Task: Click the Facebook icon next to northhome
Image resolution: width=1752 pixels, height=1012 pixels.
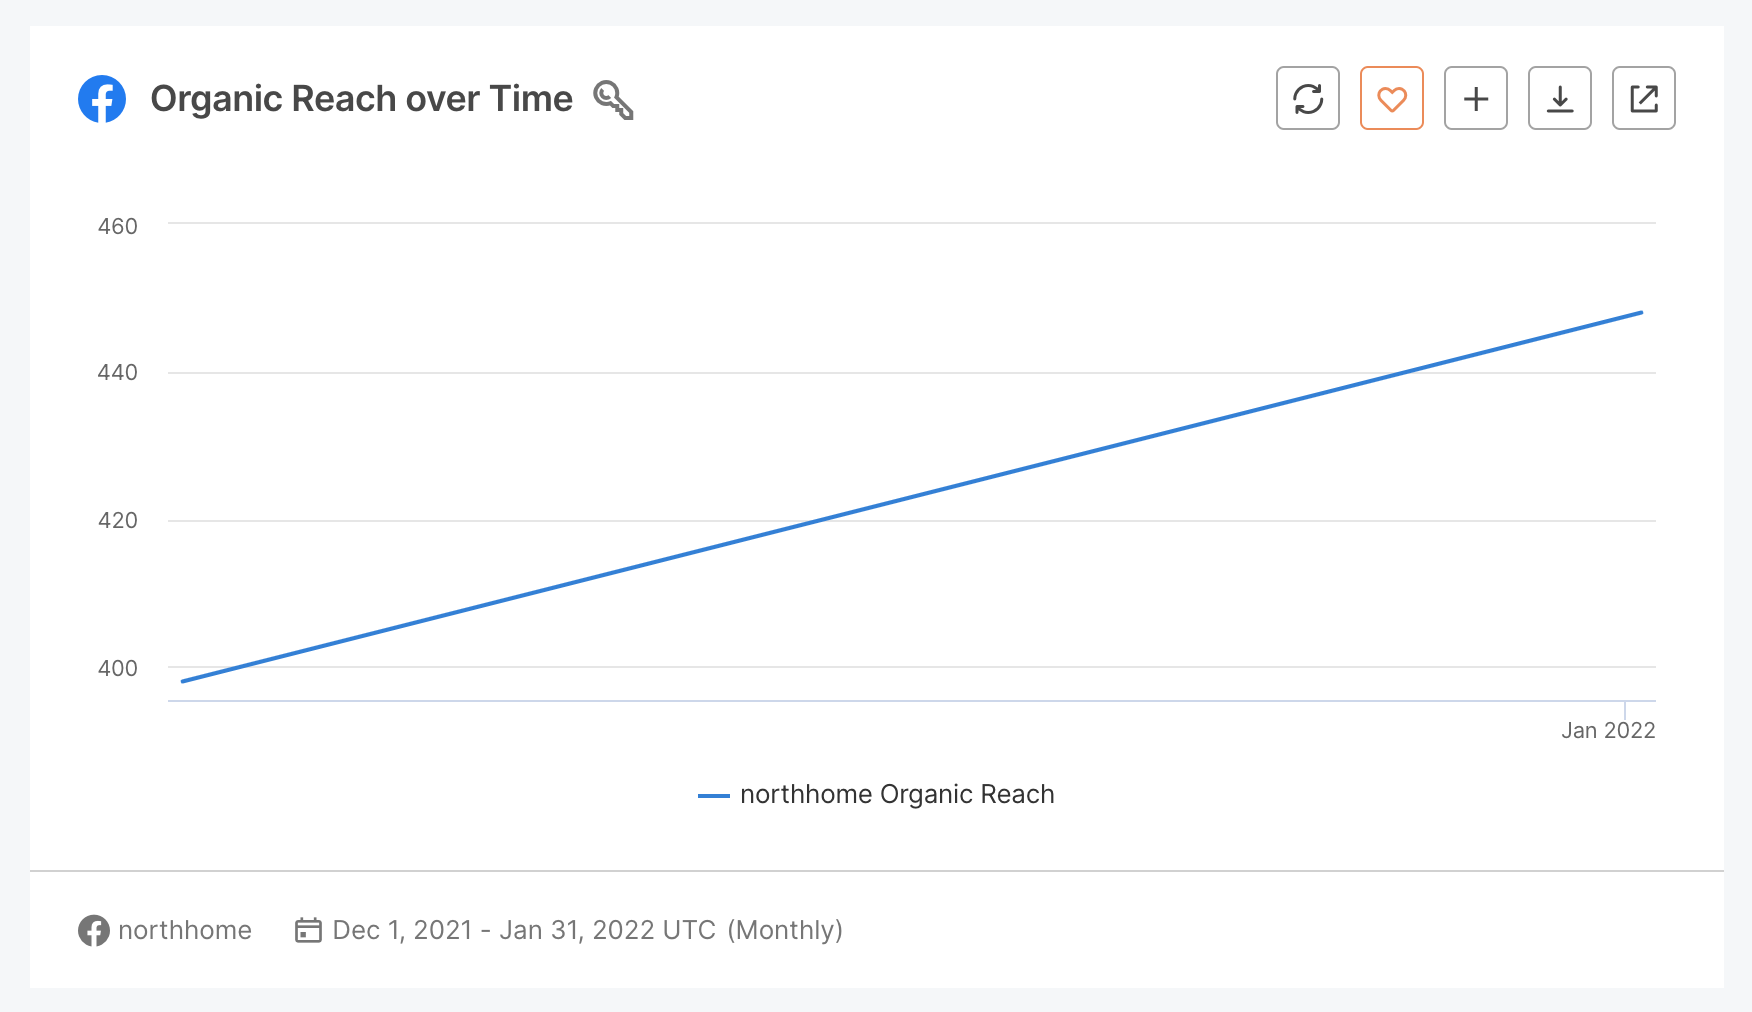Action: point(92,930)
